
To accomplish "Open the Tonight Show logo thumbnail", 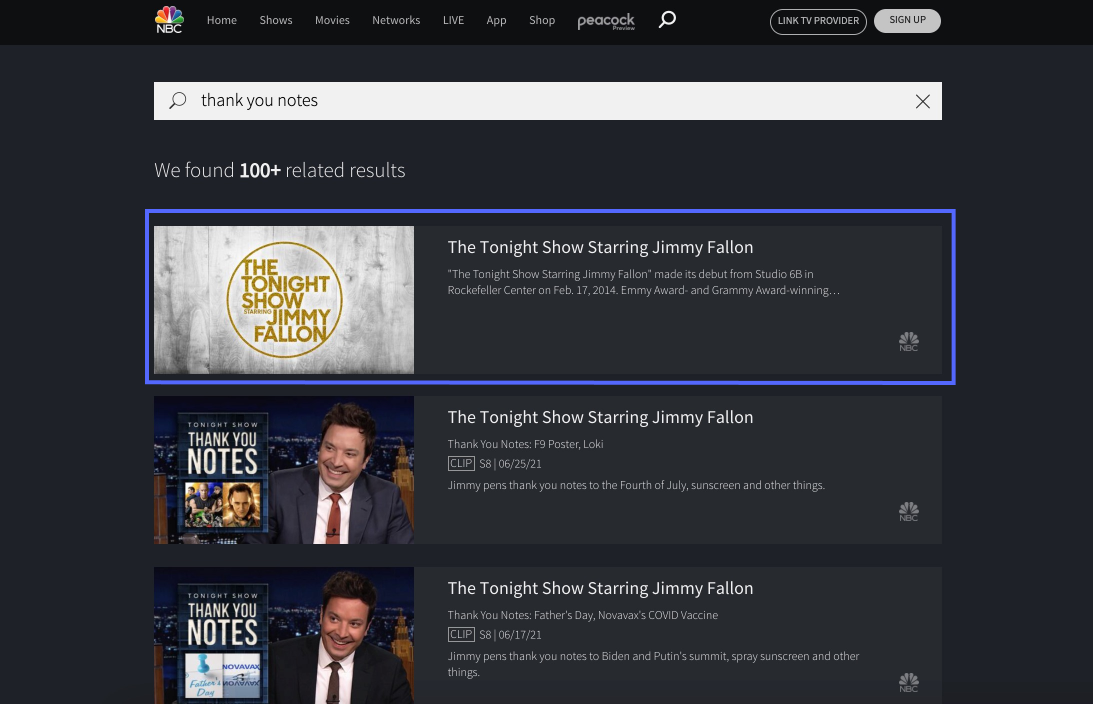I will pos(284,300).
